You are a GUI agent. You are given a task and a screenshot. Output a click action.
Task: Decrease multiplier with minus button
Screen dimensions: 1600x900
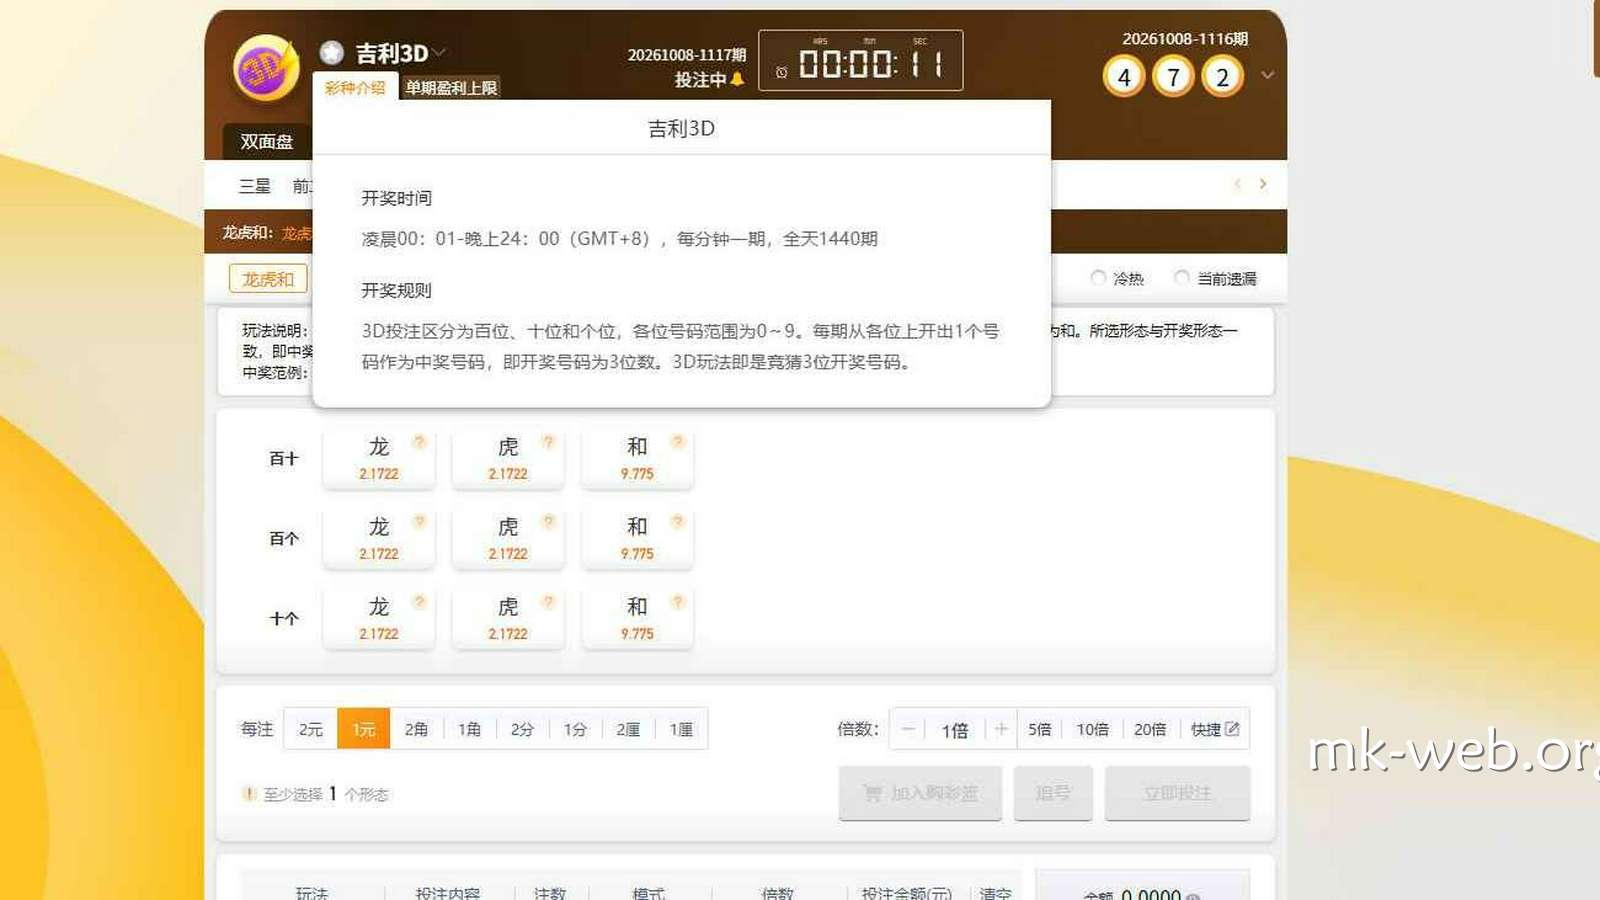[908, 729]
